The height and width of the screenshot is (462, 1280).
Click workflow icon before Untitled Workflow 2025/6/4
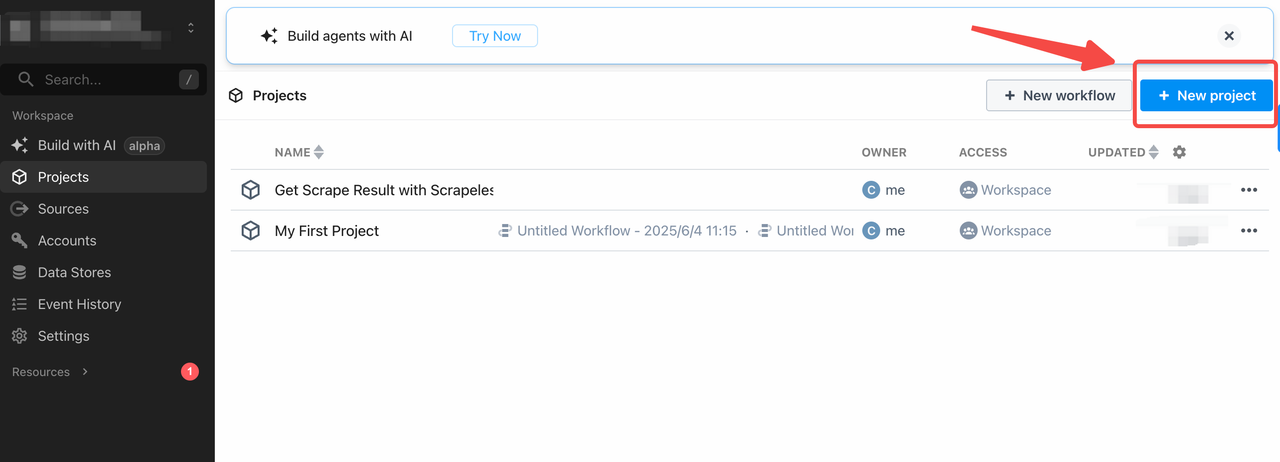coord(506,231)
